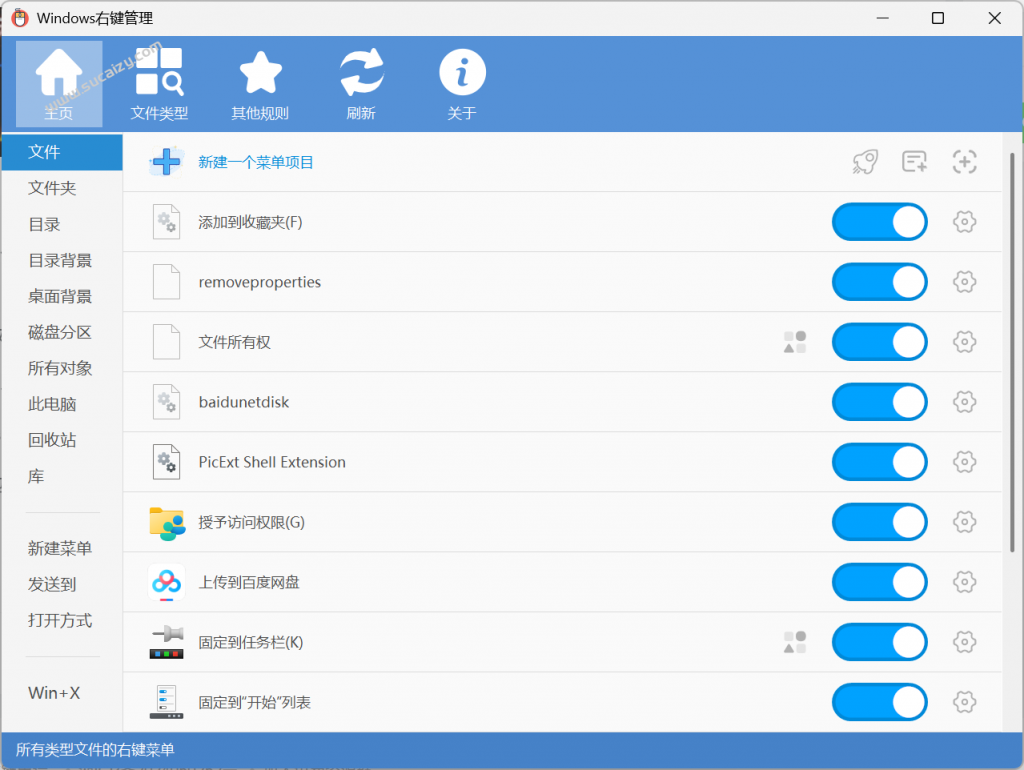
Task: Click the 文件所有权 item label
Action: 234,342
